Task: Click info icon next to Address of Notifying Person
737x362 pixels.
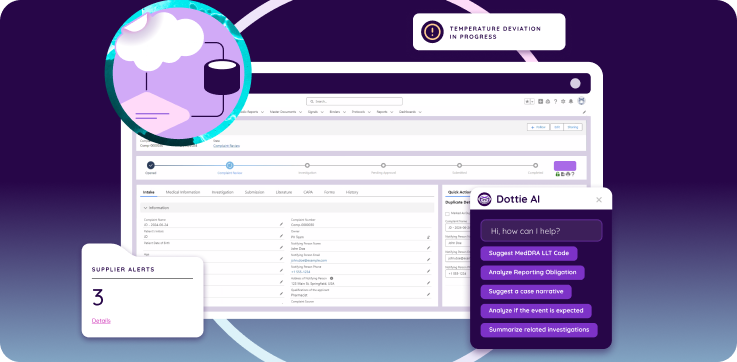Action: (x=331, y=278)
